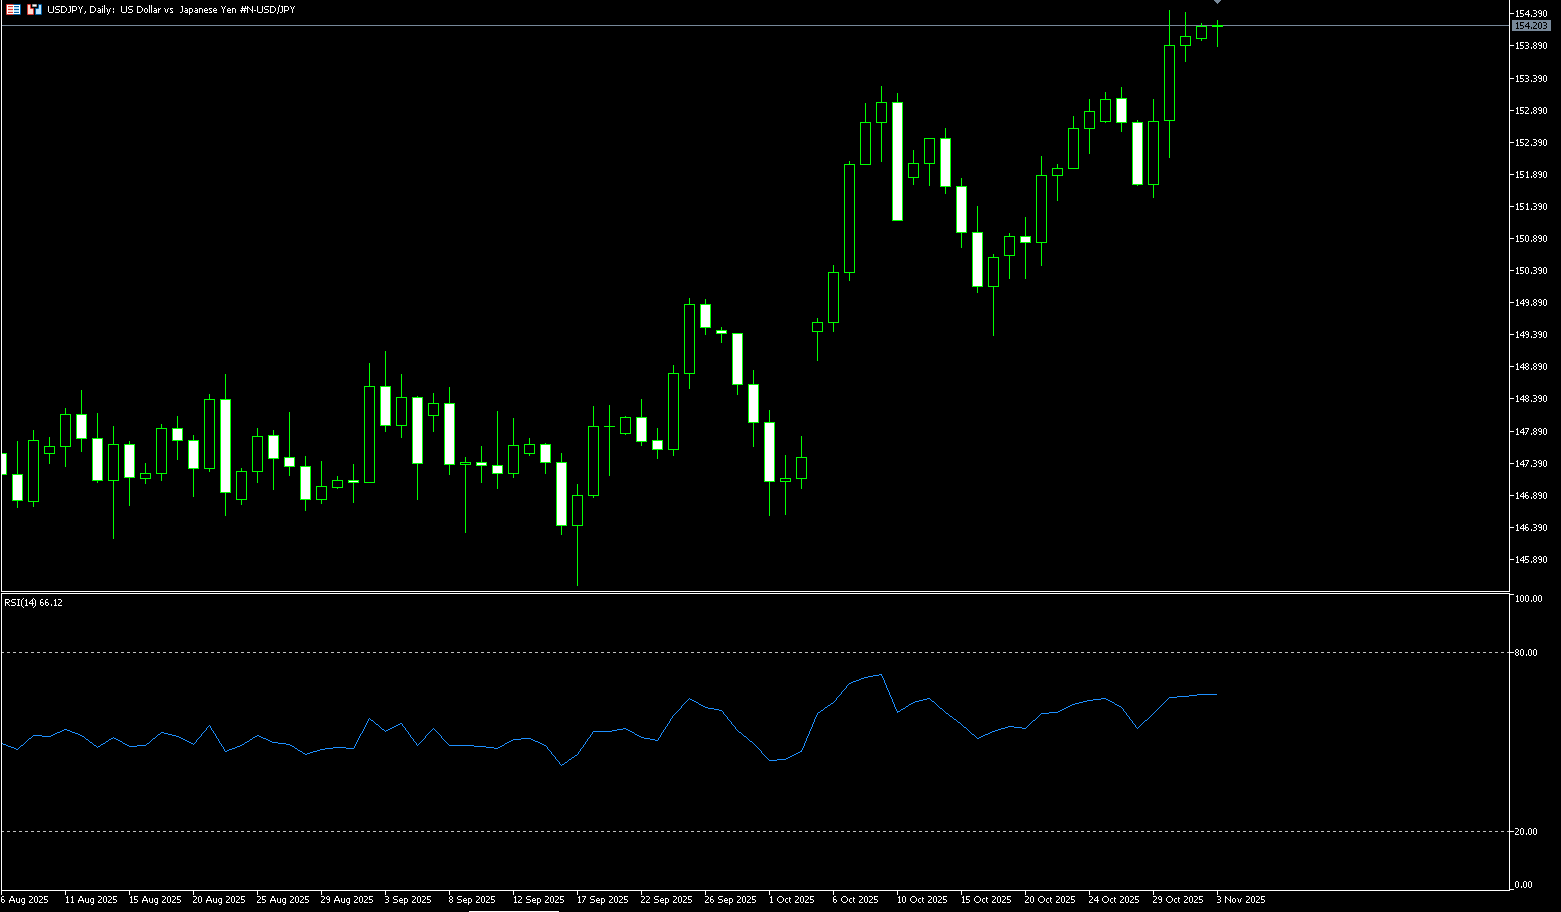
Task: Click the 20.00 level on the RSI scale
Action: (x=1526, y=832)
